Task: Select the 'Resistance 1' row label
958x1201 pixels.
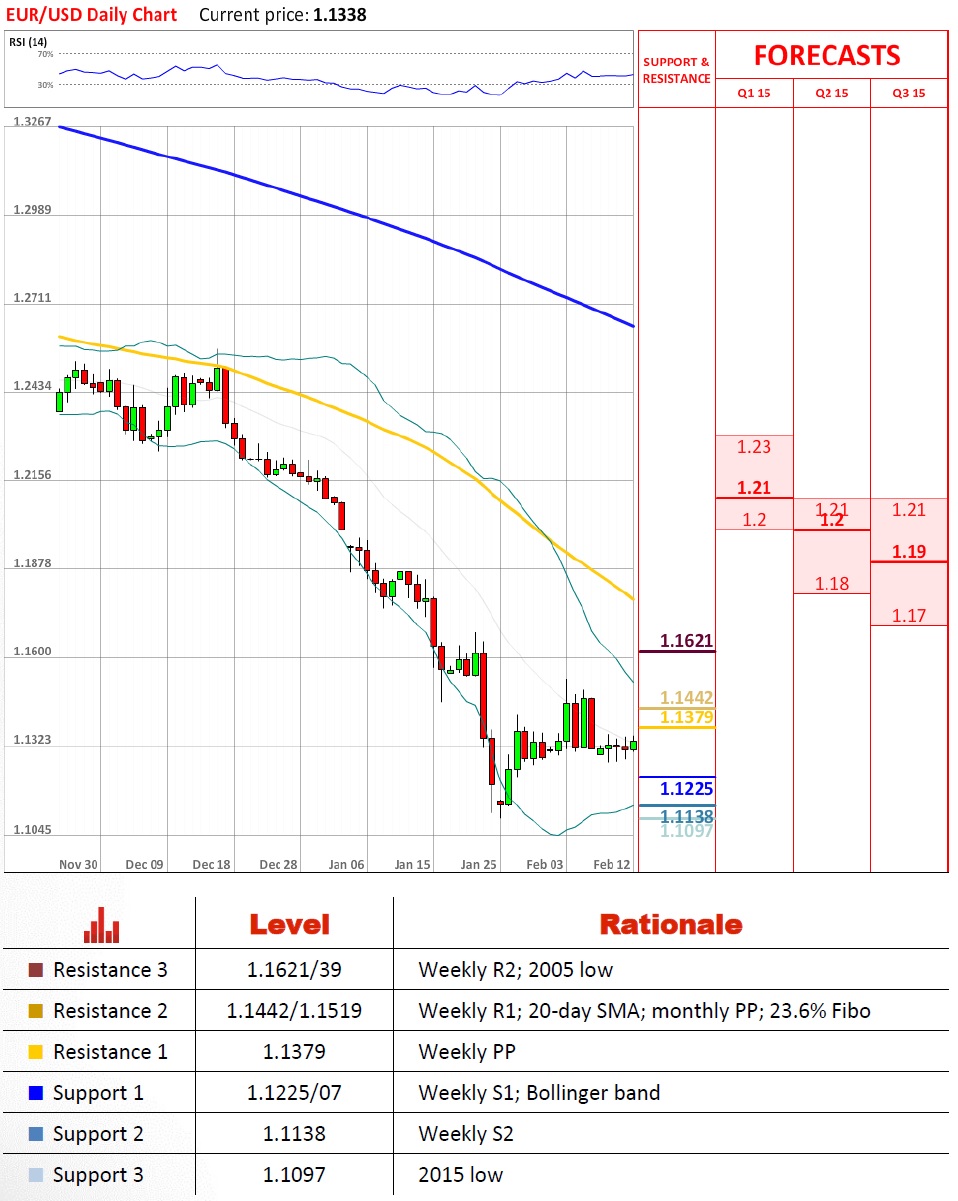Action: click(x=110, y=1052)
